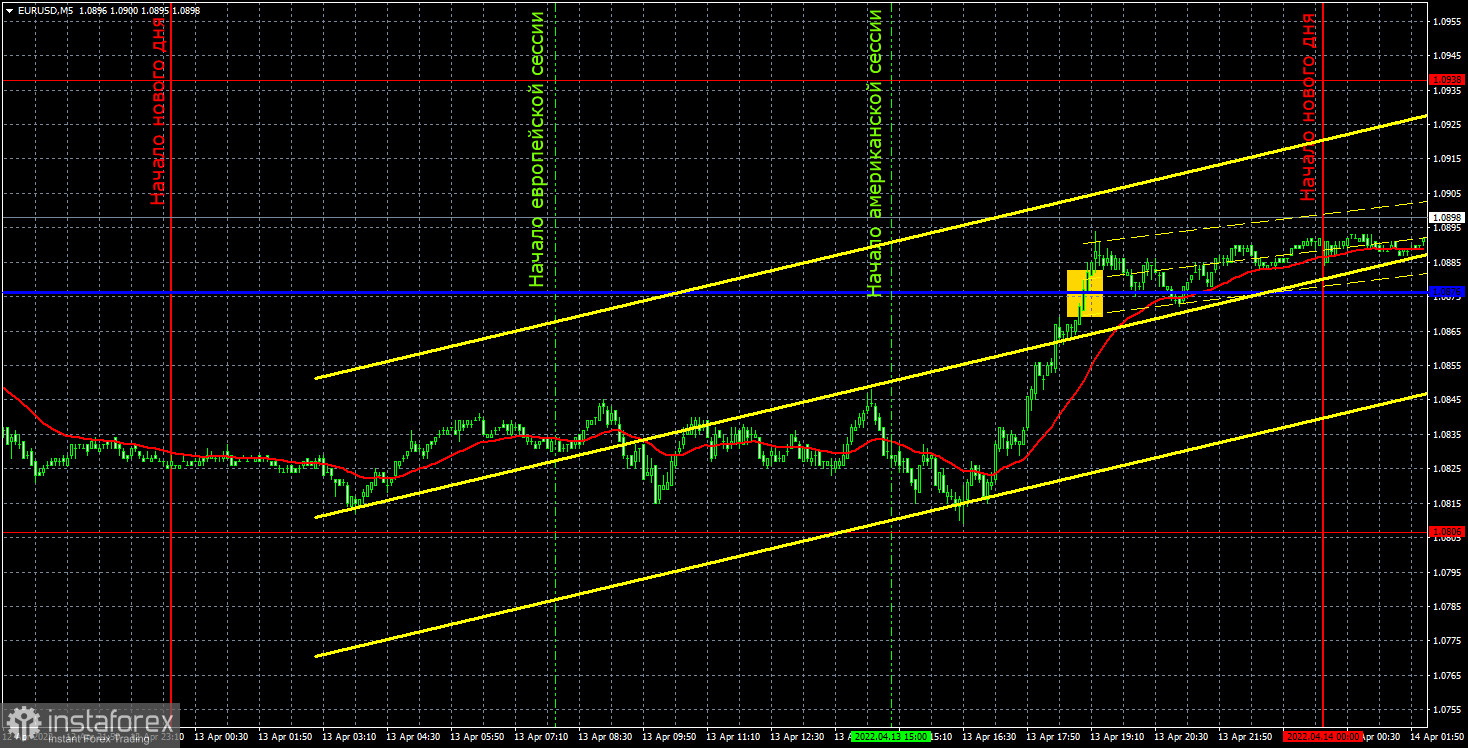Click the blue 1.0876 level price tag
Screen dimensions: 1468x748
pyautogui.click(x=1446, y=292)
